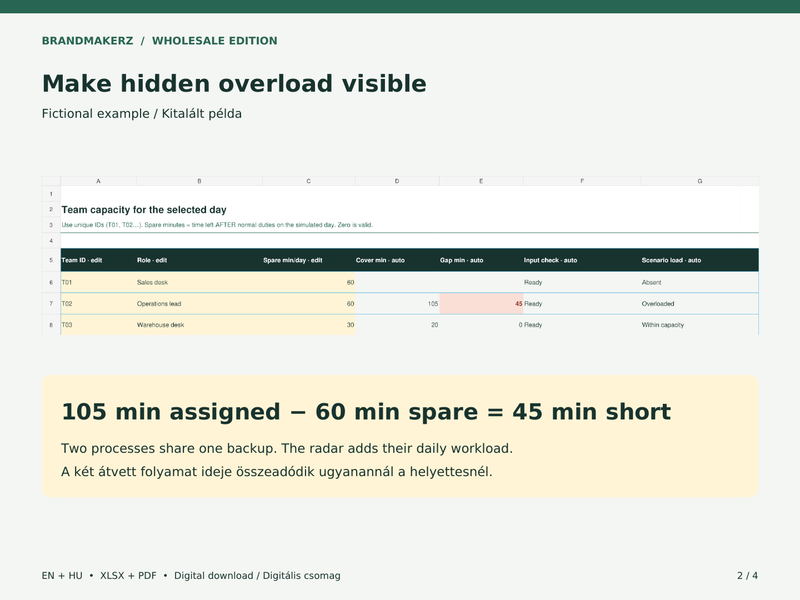
Task: Select column D header in spreadsheet
Action: 397,181
